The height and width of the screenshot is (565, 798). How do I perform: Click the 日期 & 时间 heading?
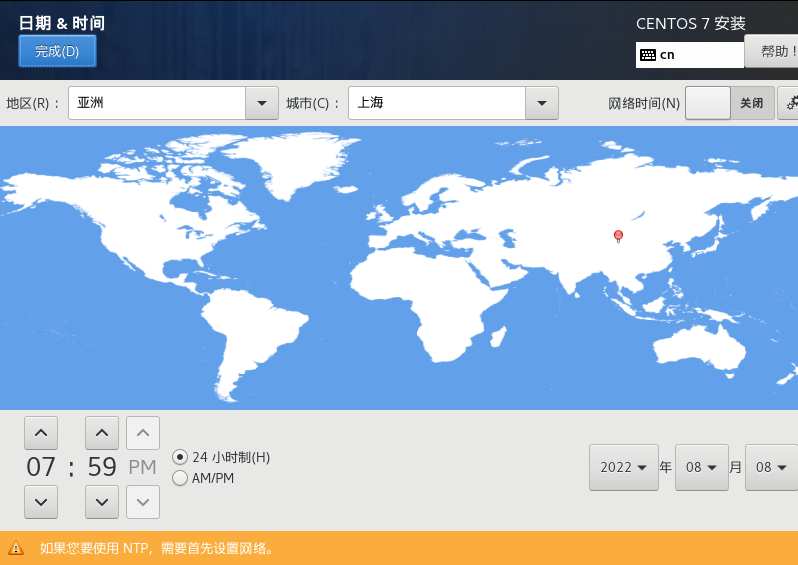(x=62, y=23)
